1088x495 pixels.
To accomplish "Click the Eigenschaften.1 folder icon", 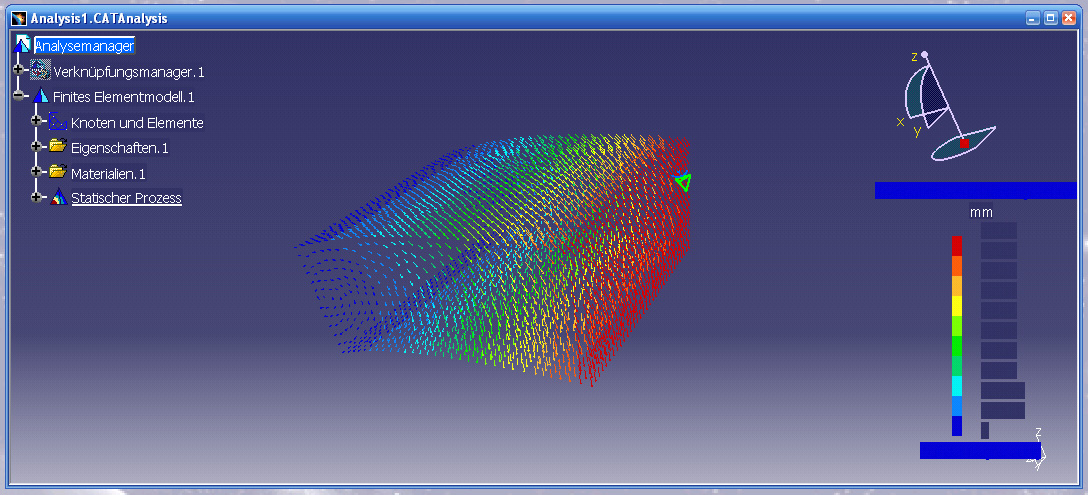I will click(x=58, y=146).
